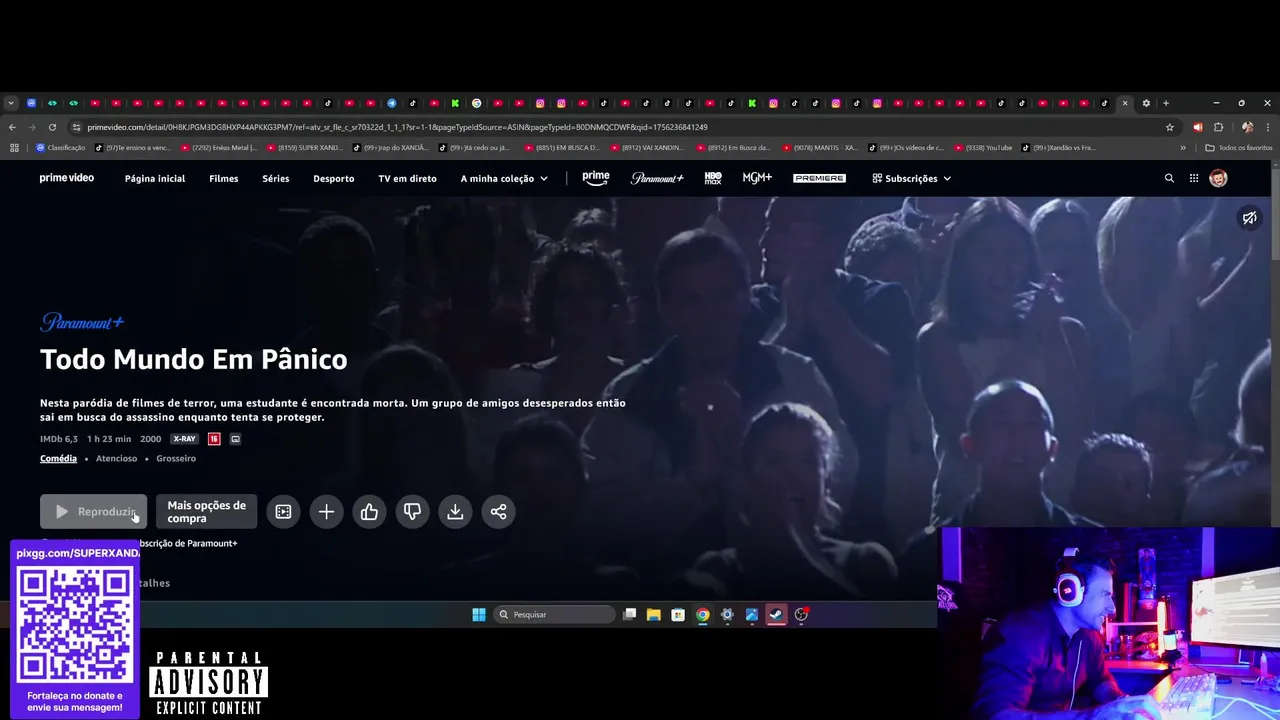The width and height of the screenshot is (1280, 720).
Task: Click Mais opções de compra button
Action: (206, 512)
